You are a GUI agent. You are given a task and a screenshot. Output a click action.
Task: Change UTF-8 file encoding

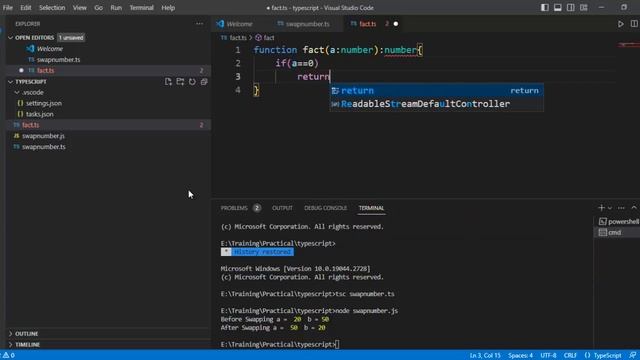tap(548, 356)
